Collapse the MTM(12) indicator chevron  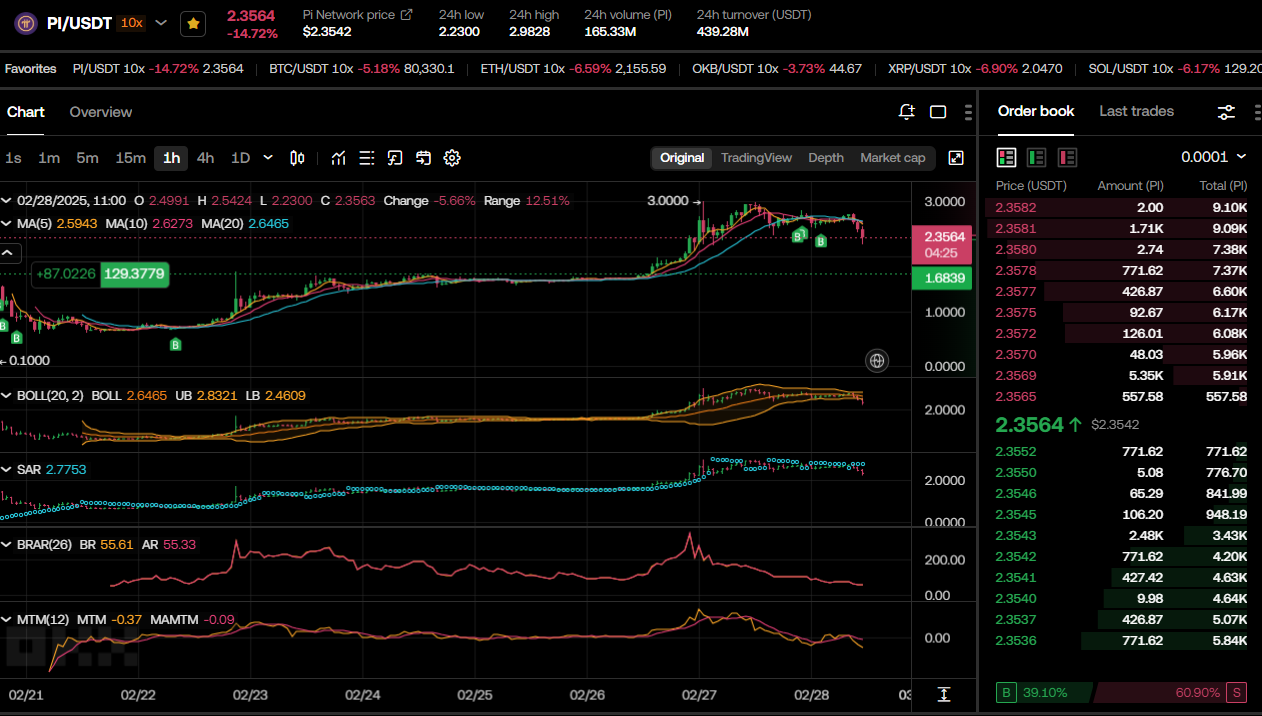pos(7,620)
